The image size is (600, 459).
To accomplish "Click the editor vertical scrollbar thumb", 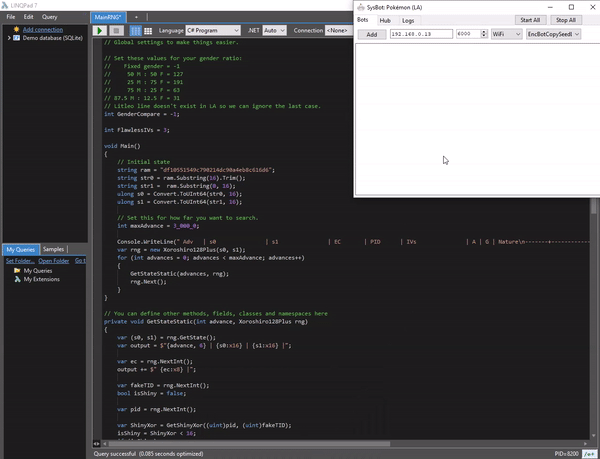I will pos(593,206).
